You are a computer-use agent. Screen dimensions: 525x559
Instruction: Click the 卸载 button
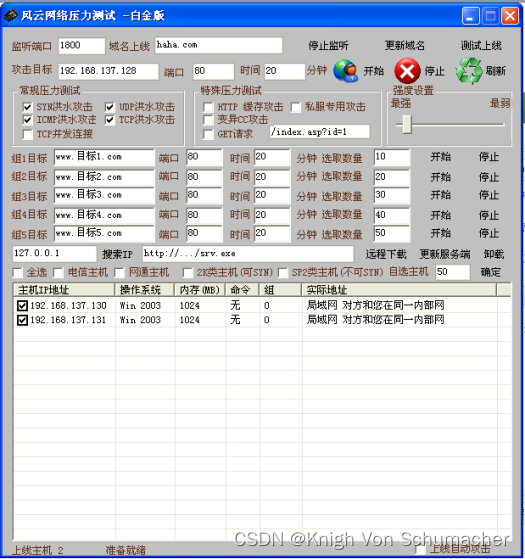coord(494,254)
